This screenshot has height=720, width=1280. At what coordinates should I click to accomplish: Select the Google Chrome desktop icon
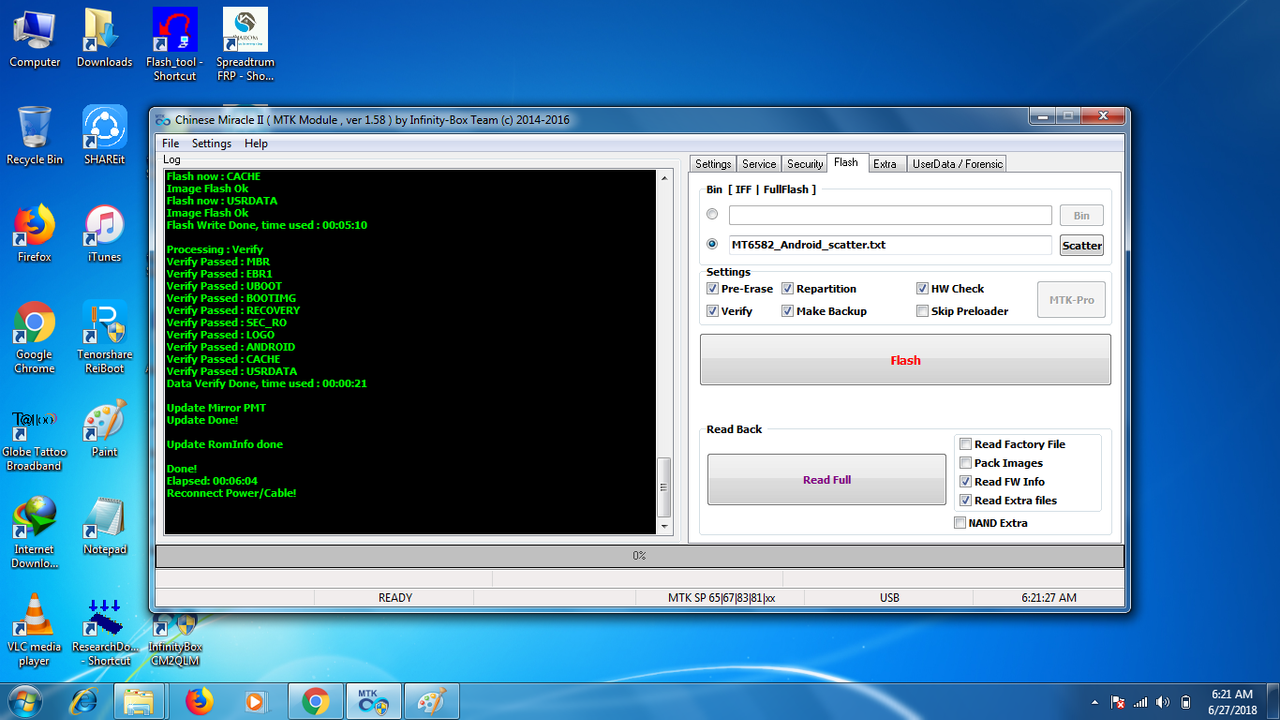click(x=34, y=337)
